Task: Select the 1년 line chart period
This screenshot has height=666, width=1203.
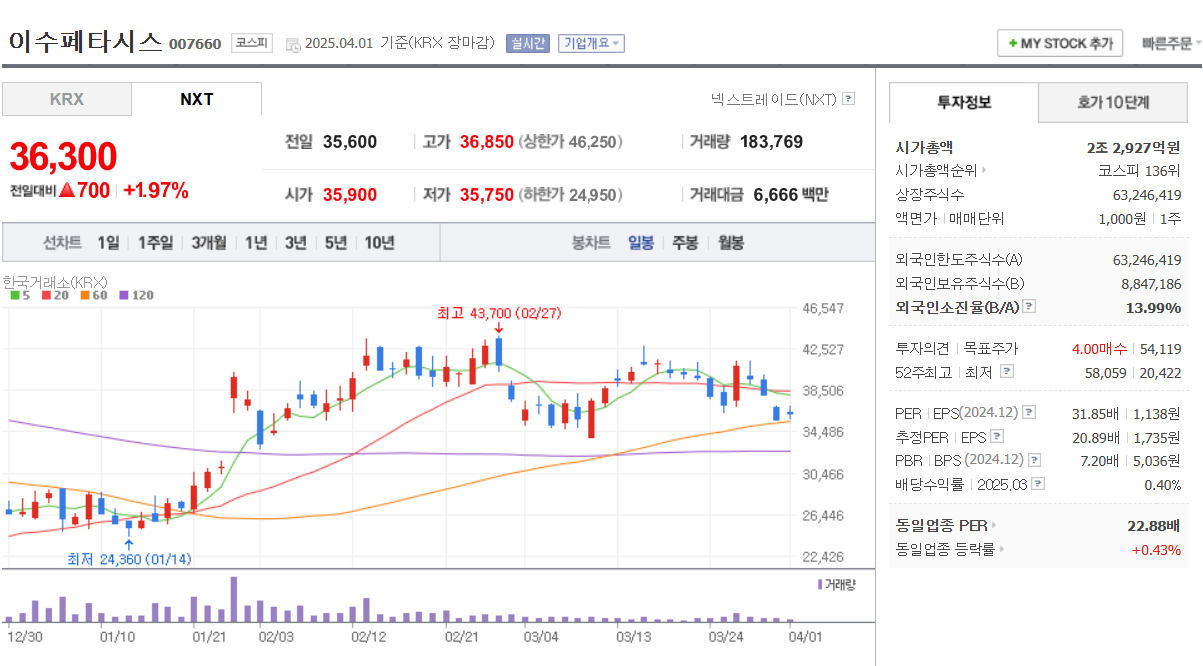Action: pos(256,243)
